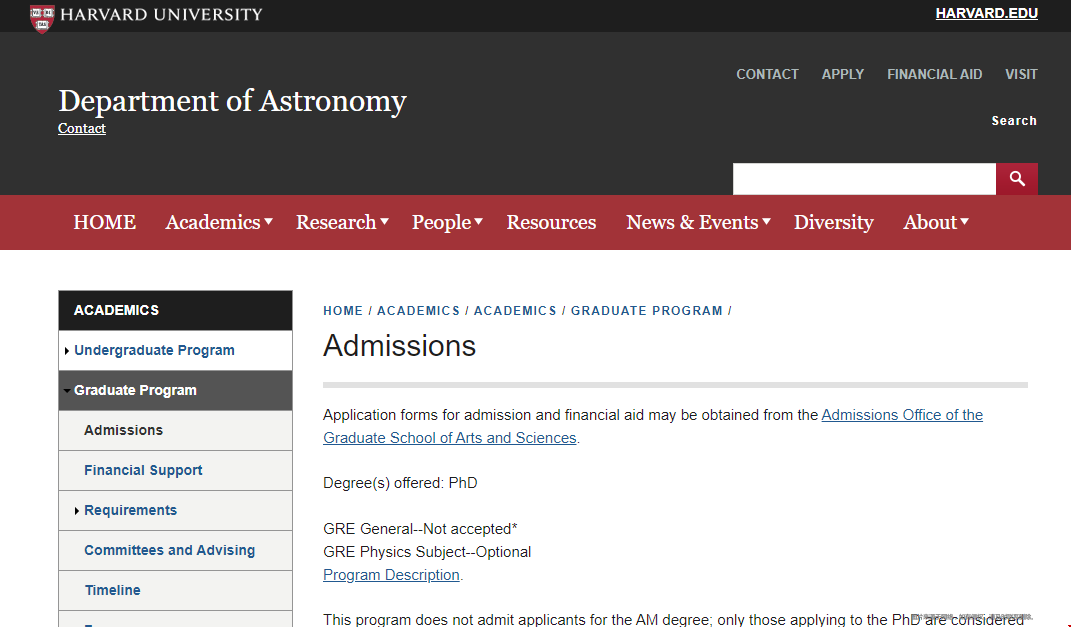Click the Search label above the search field

coord(1014,121)
